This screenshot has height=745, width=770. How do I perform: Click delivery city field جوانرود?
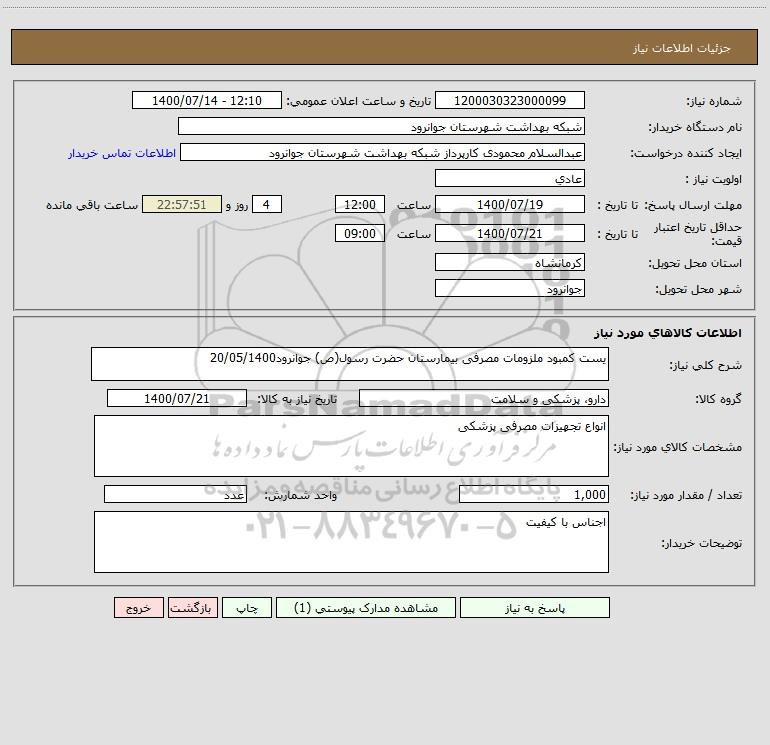coord(510,288)
